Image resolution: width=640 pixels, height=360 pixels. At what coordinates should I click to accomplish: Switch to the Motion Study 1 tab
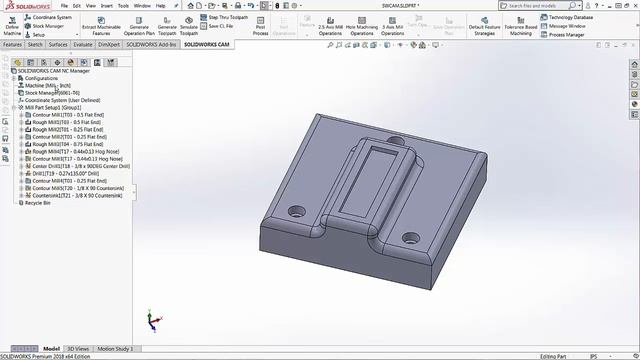coord(115,349)
